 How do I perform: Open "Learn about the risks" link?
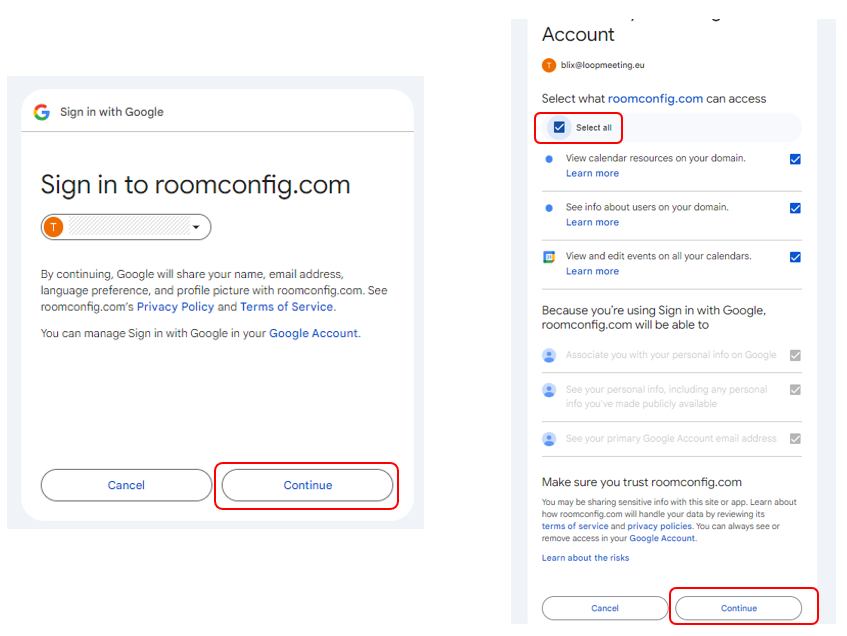tap(585, 558)
